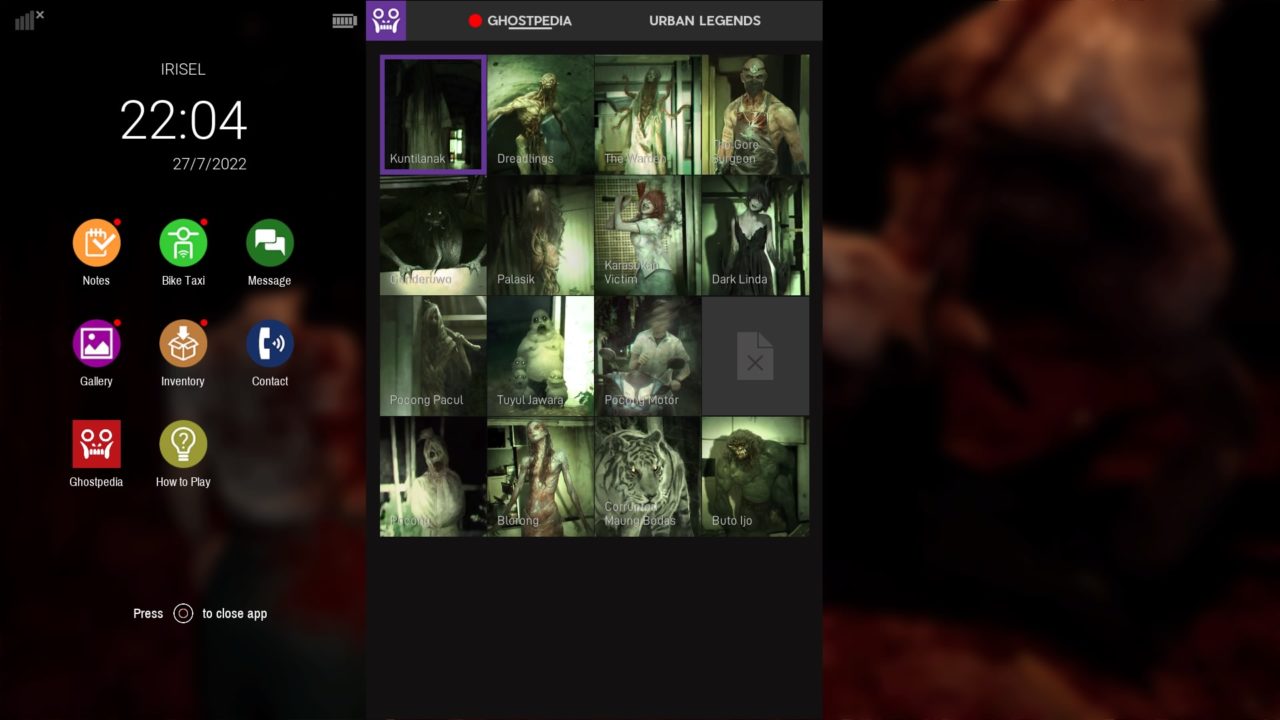
Task: Open The Gore Surgeon entry
Action: point(755,115)
